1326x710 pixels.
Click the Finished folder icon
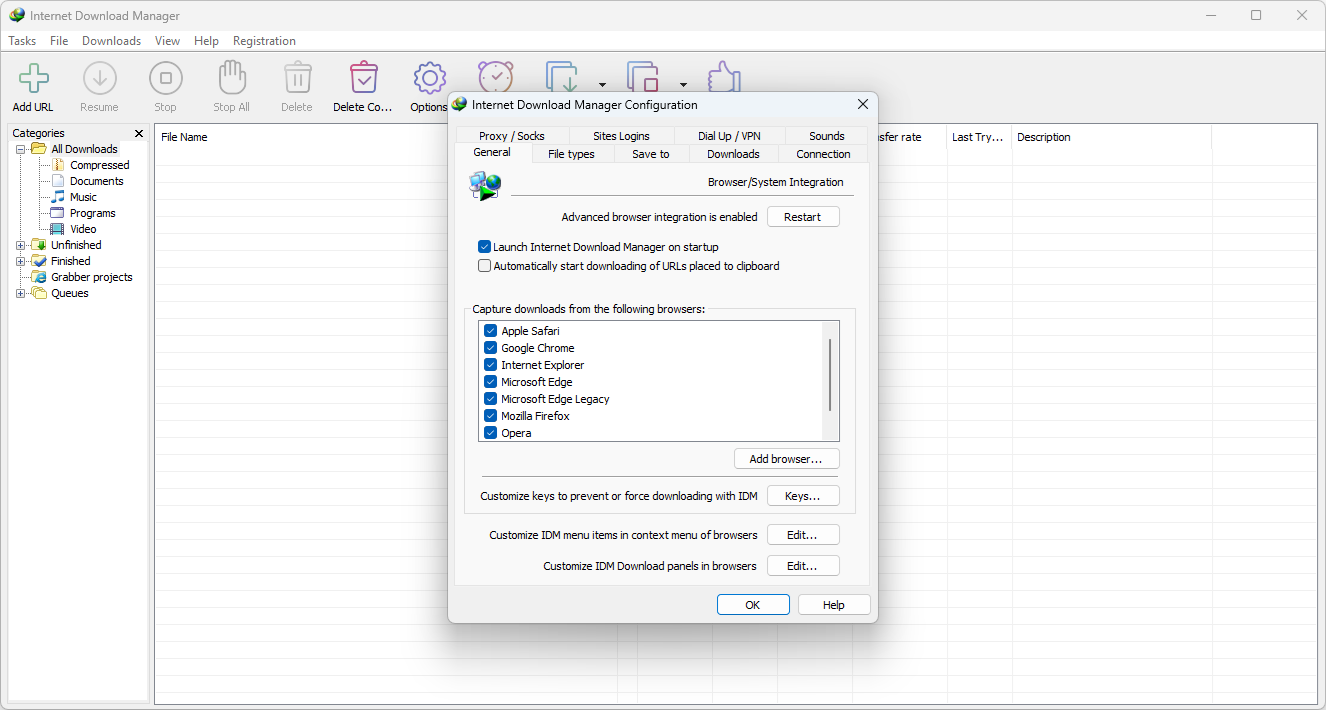click(x=40, y=261)
